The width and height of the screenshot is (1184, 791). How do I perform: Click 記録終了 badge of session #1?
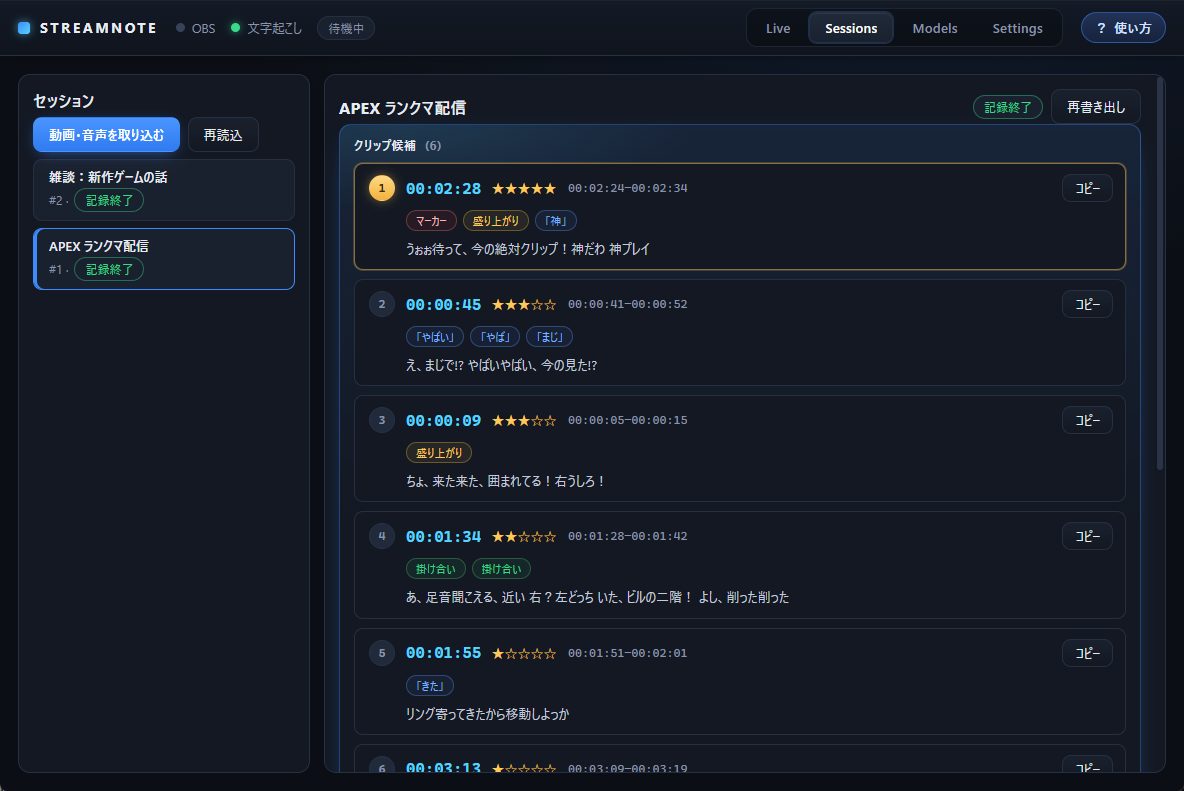pos(109,269)
